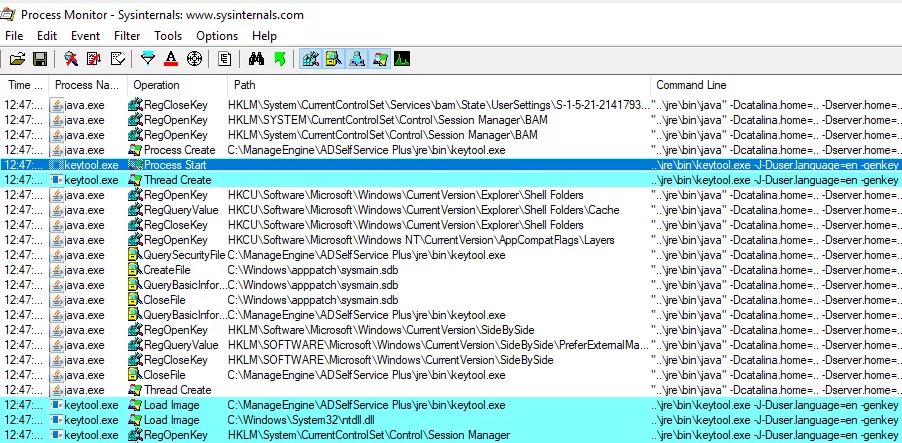902x443 pixels.
Task: Open the Tools menu
Action: tap(168, 36)
